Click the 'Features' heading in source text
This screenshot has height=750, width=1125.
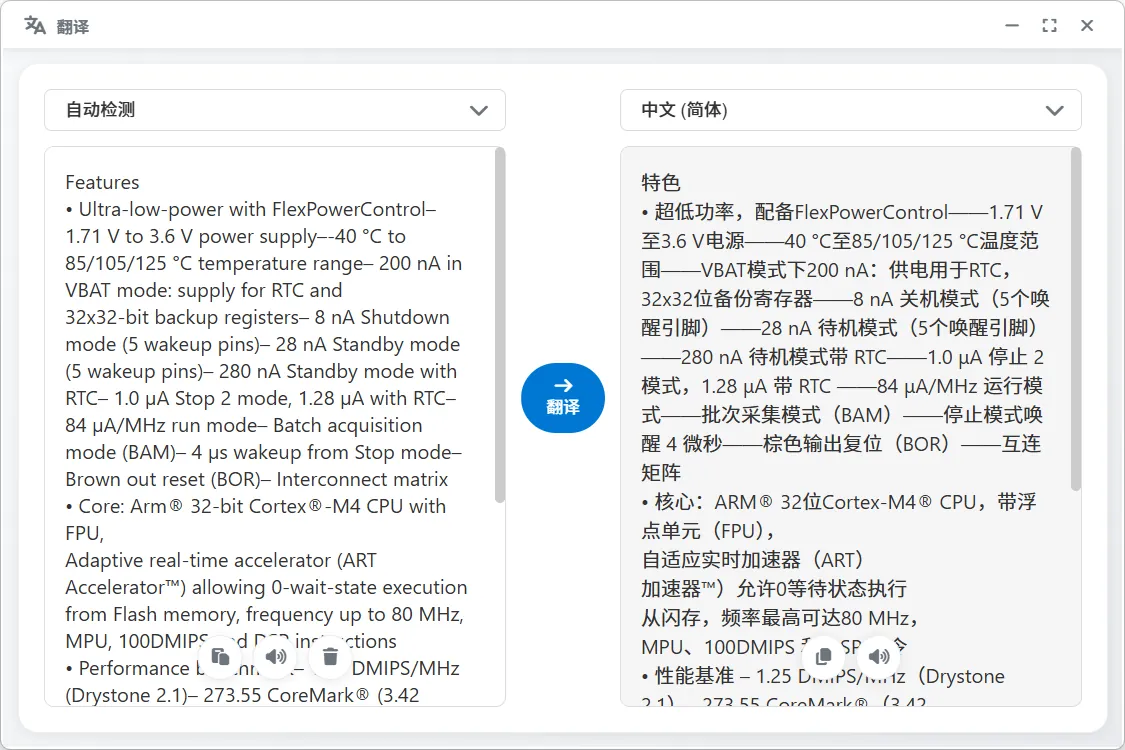tap(102, 182)
